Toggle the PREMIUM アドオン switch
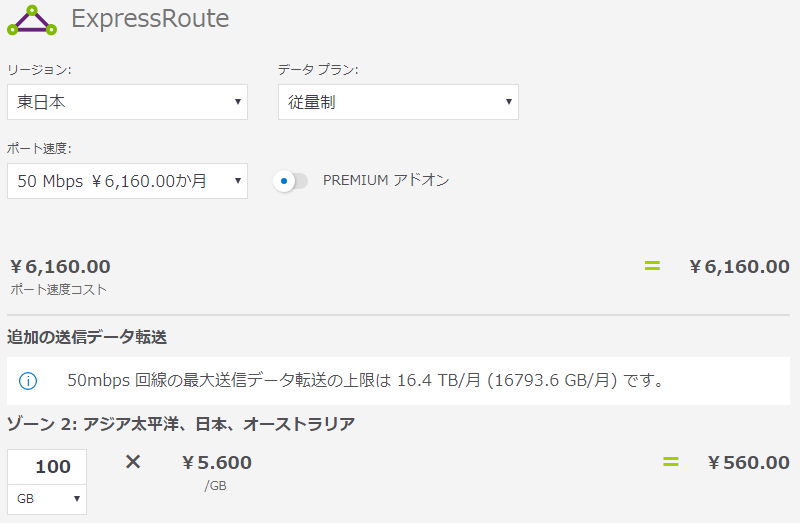The width and height of the screenshot is (800, 523). (291, 181)
